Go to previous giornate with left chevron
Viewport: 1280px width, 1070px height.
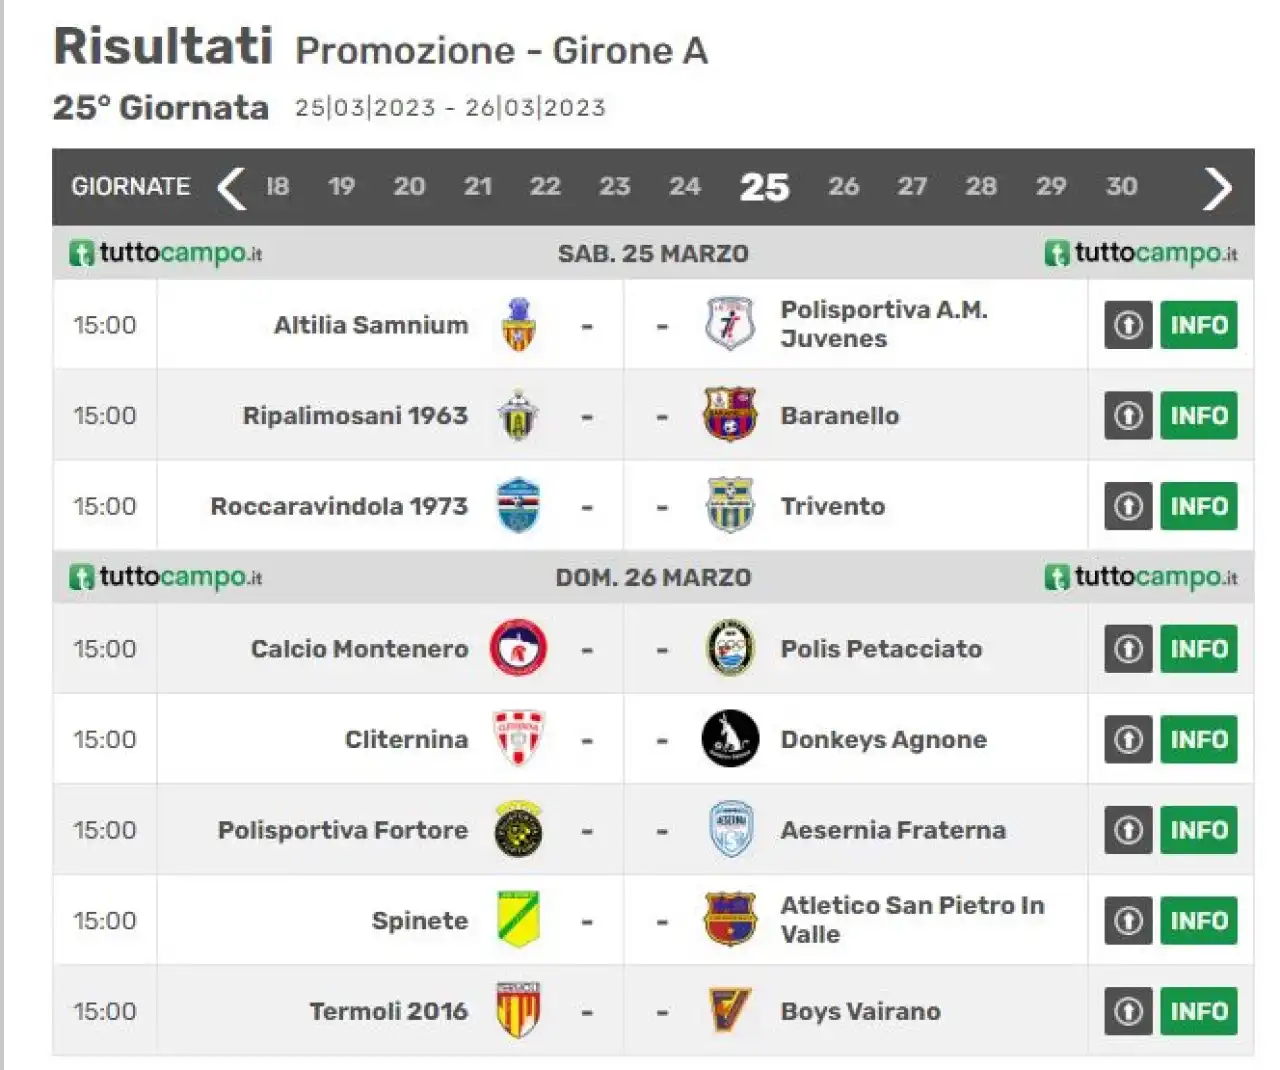(232, 188)
